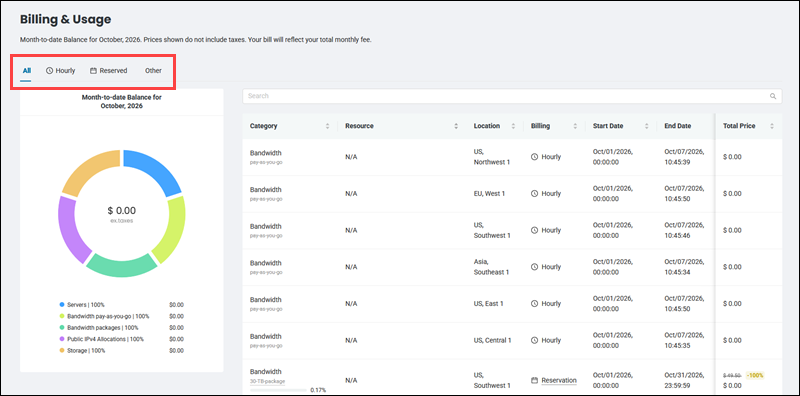Select legend entry 'Bandwidth packages | 100%'
Image resolution: width=800 pixels, height=396 pixels.
[x=103, y=328]
